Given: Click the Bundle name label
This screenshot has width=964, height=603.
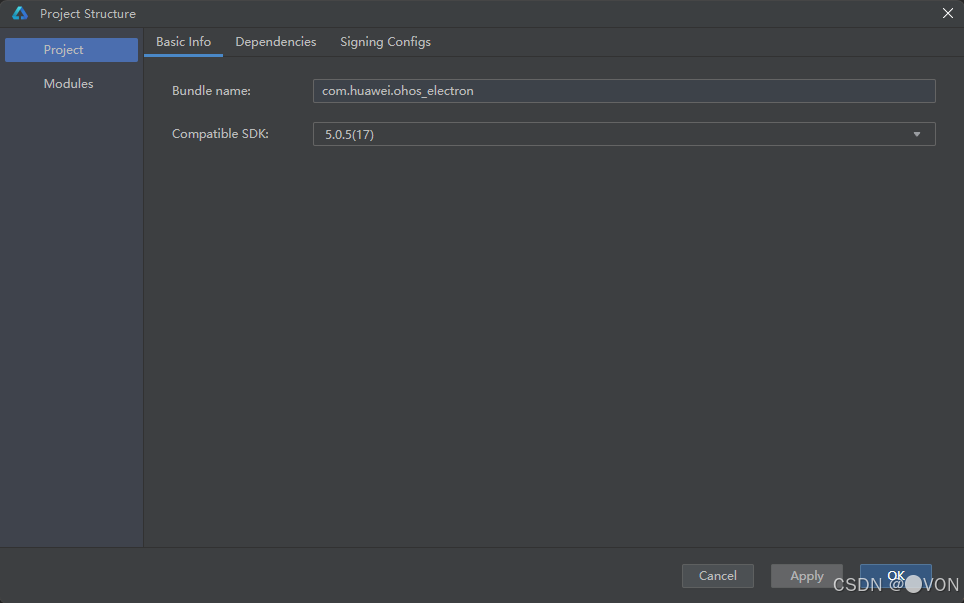Looking at the screenshot, I should tap(211, 91).
